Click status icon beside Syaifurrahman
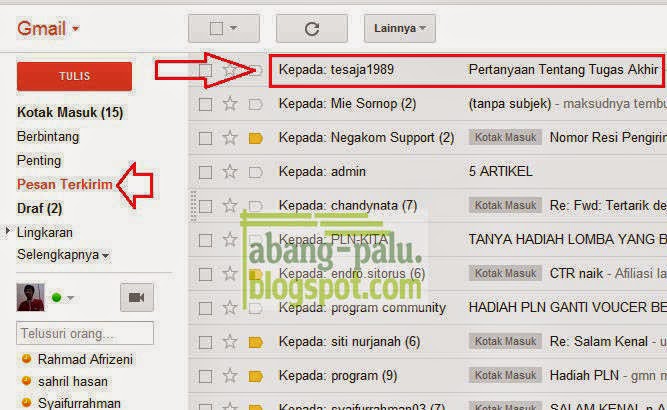 (x=26, y=402)
